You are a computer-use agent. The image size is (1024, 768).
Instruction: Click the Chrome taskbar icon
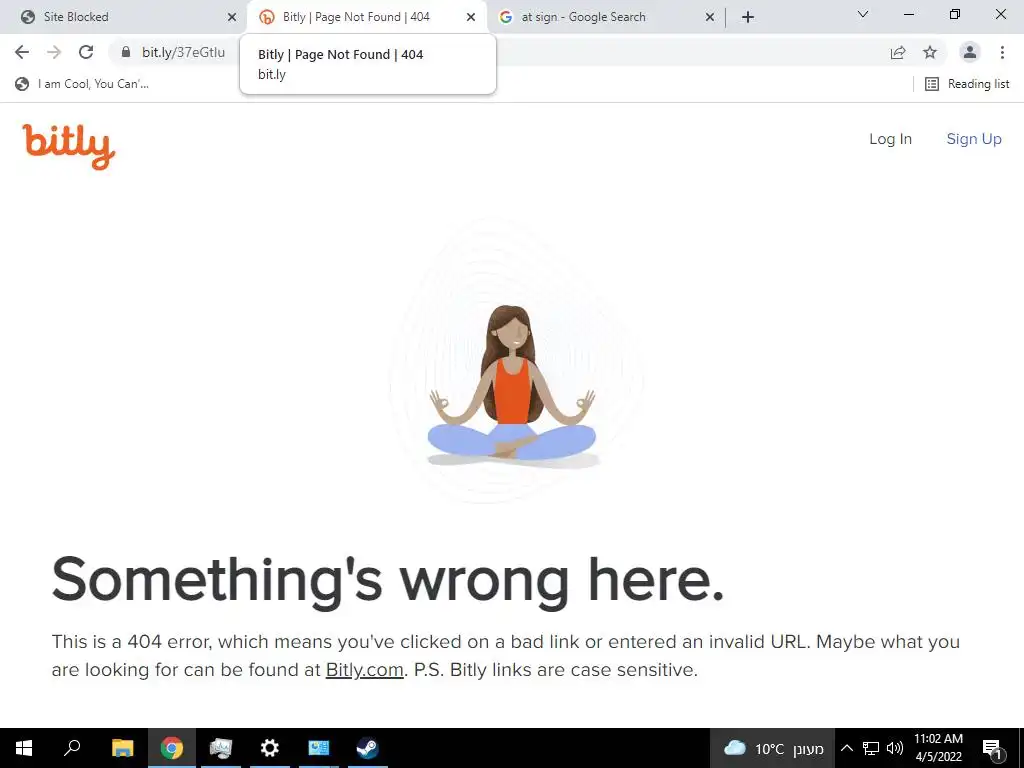coord(172,748)
